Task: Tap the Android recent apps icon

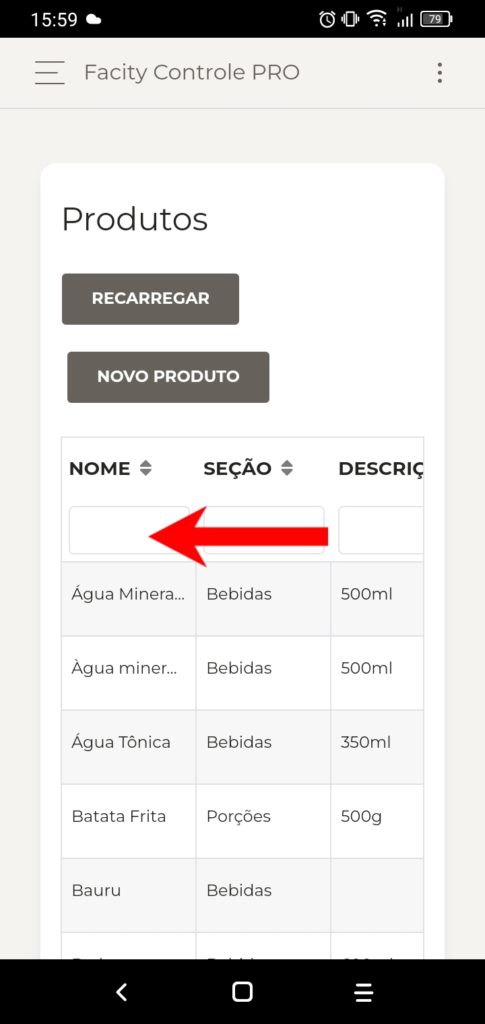Action: coord(364,992)
